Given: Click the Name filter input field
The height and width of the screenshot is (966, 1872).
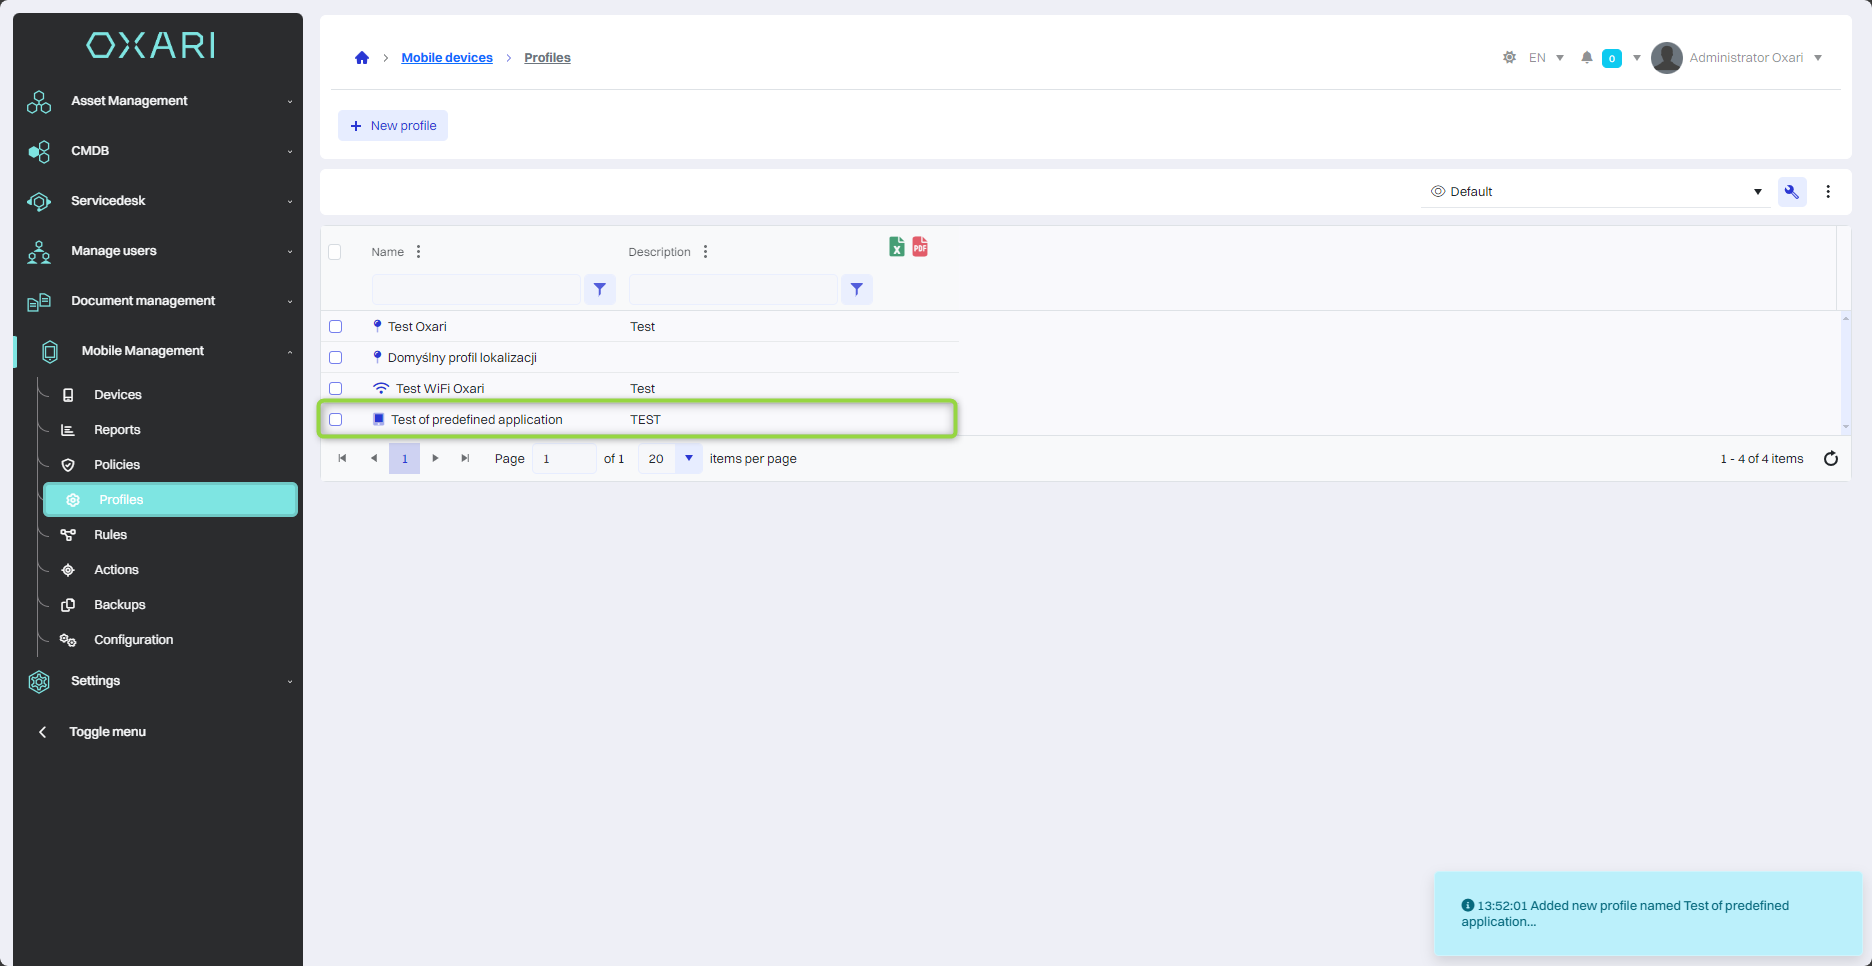Looking at the screenshot, I should pos(476,289).
